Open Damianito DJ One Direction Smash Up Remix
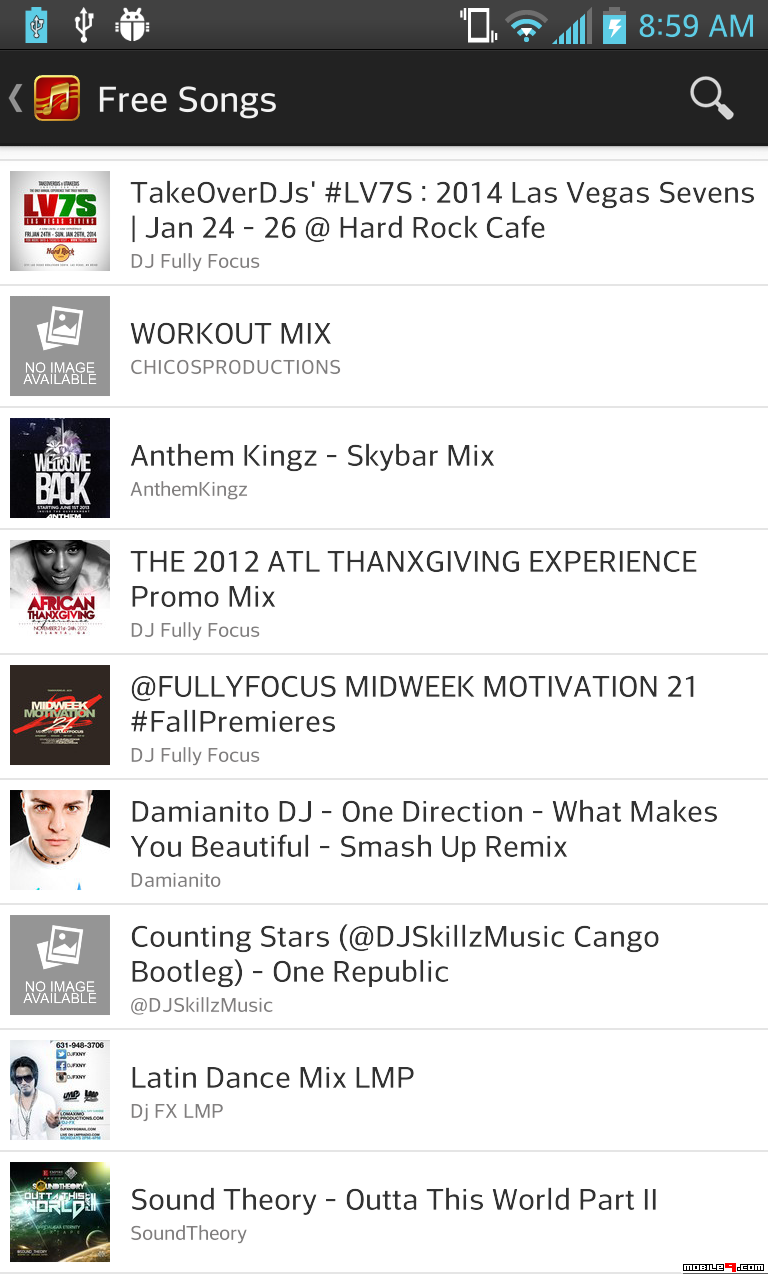 click(x=384, y=842)
